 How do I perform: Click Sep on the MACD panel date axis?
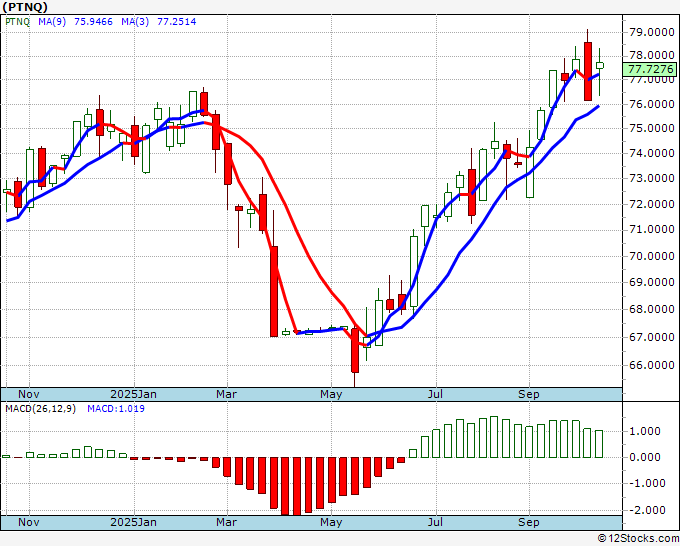(x=529, y=522)
